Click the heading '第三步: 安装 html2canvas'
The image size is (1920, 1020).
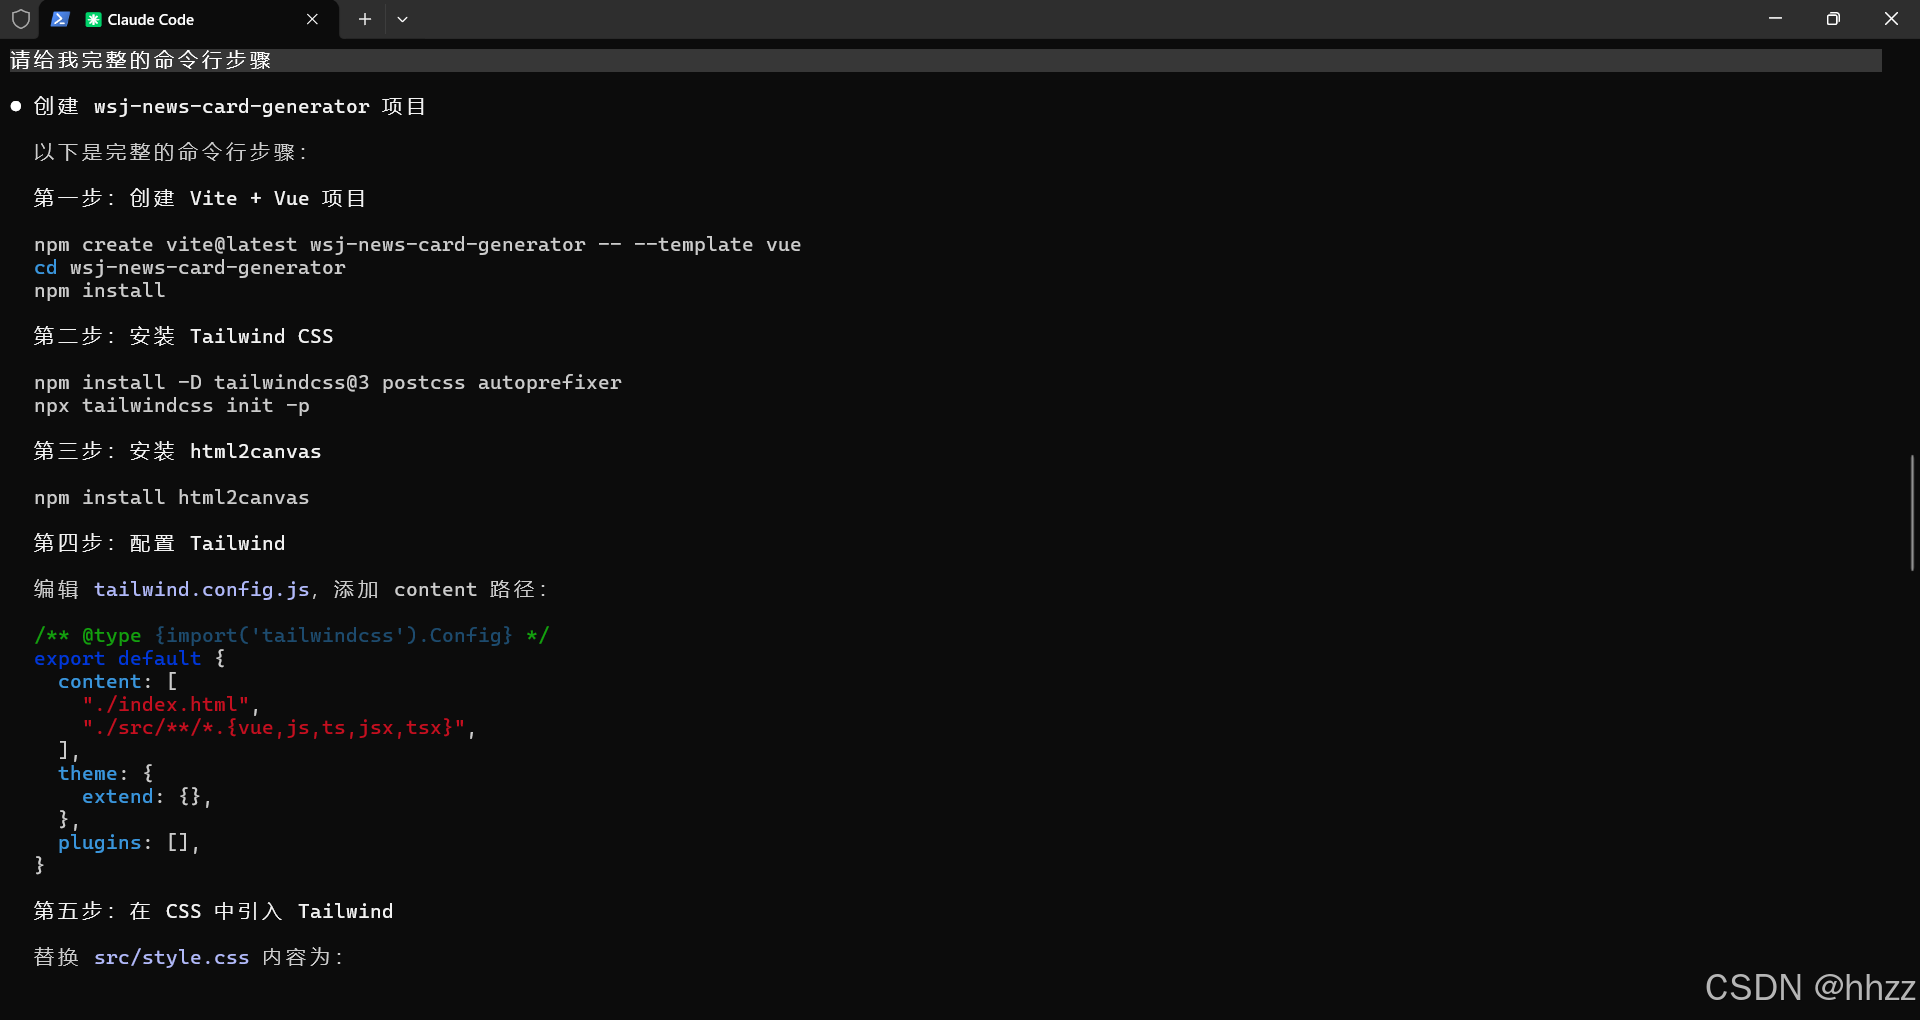tap(178, 451)
